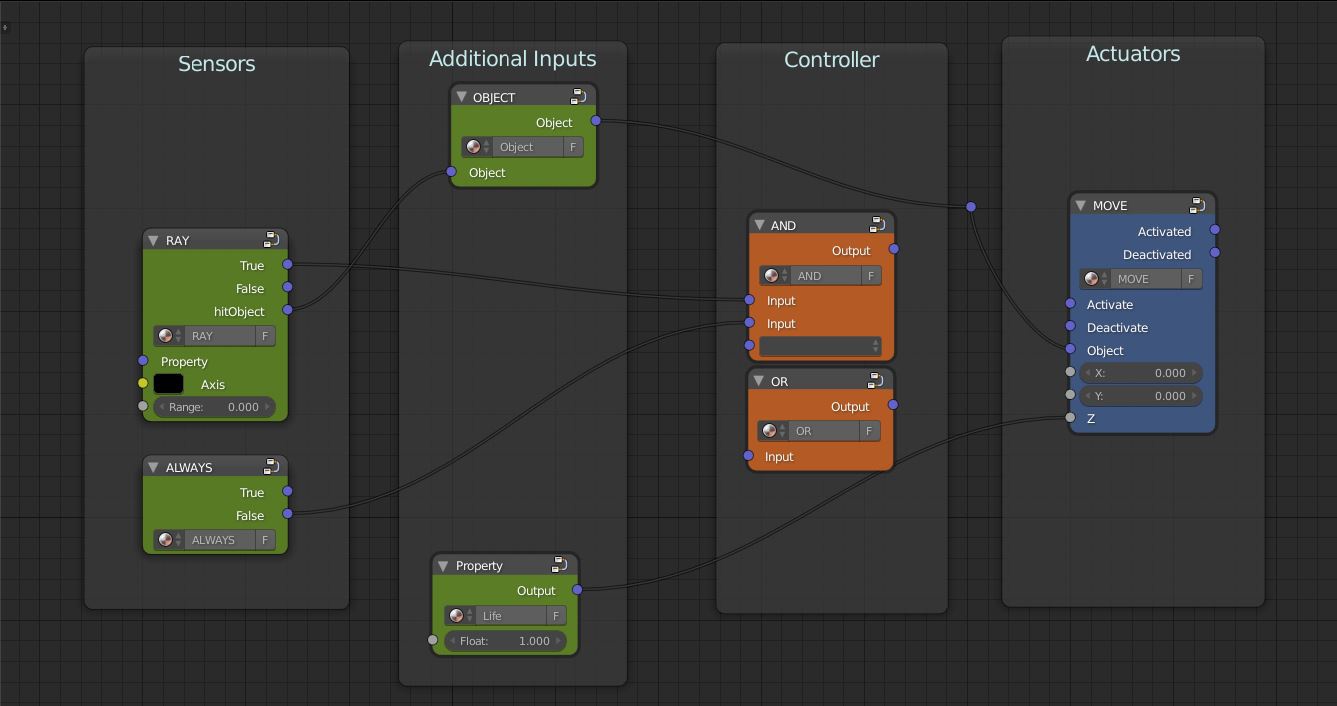Pick the Axis color swatch in RAY node

(x=168, y=384)
